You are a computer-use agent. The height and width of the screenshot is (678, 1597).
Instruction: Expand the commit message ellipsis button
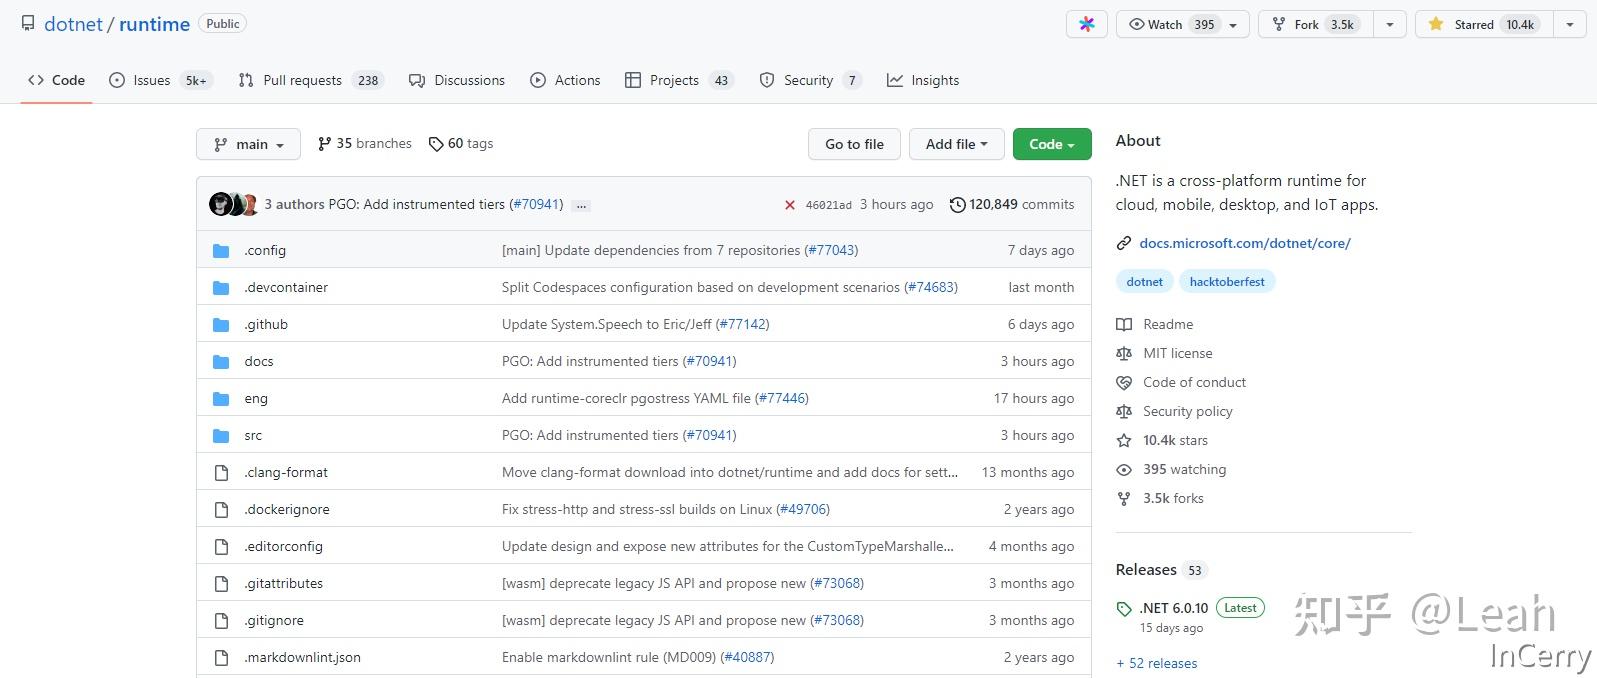click(582, 205)
